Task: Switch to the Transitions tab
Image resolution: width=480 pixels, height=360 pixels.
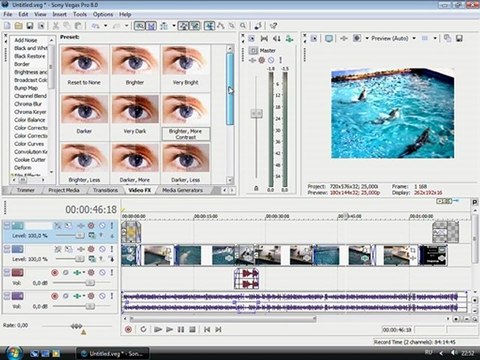Action: click(105, 190)
